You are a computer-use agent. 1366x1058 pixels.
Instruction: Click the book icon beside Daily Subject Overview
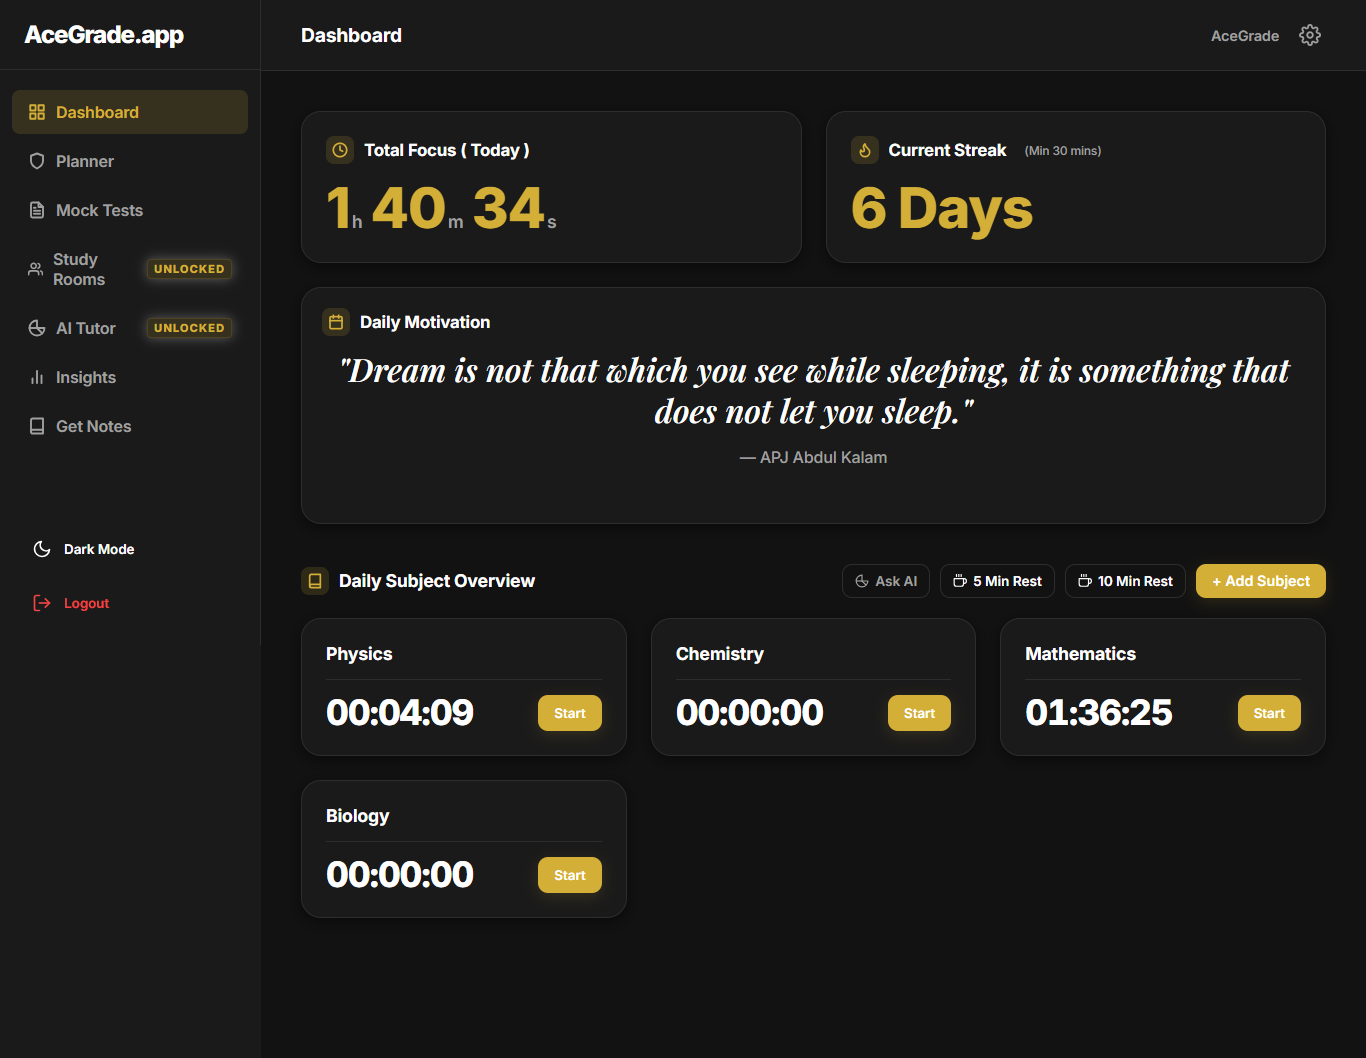(x=315, y=581)
